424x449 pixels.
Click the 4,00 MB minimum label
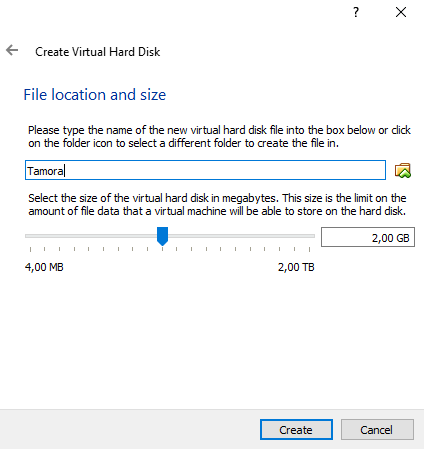(x=44, y=267)
